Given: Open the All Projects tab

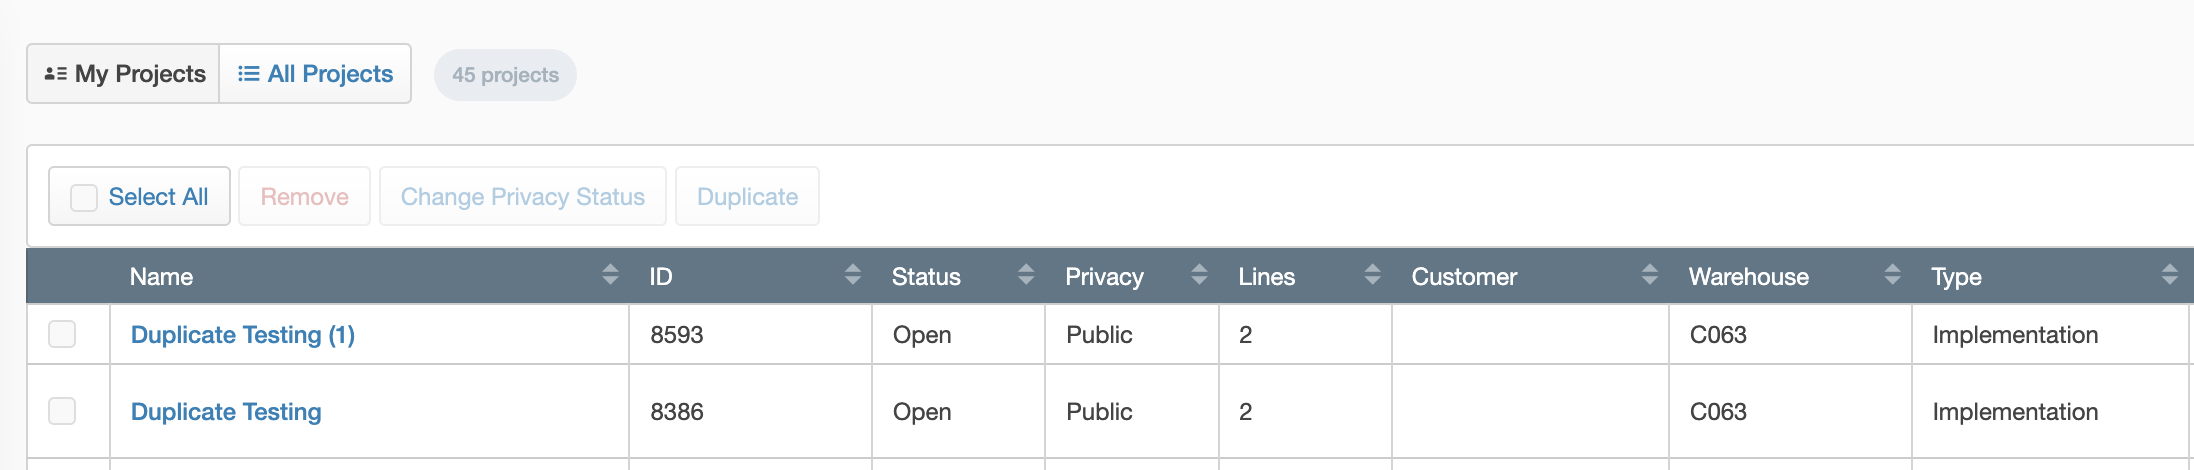Looking at the screenshot, I should [x=316, y=74].
